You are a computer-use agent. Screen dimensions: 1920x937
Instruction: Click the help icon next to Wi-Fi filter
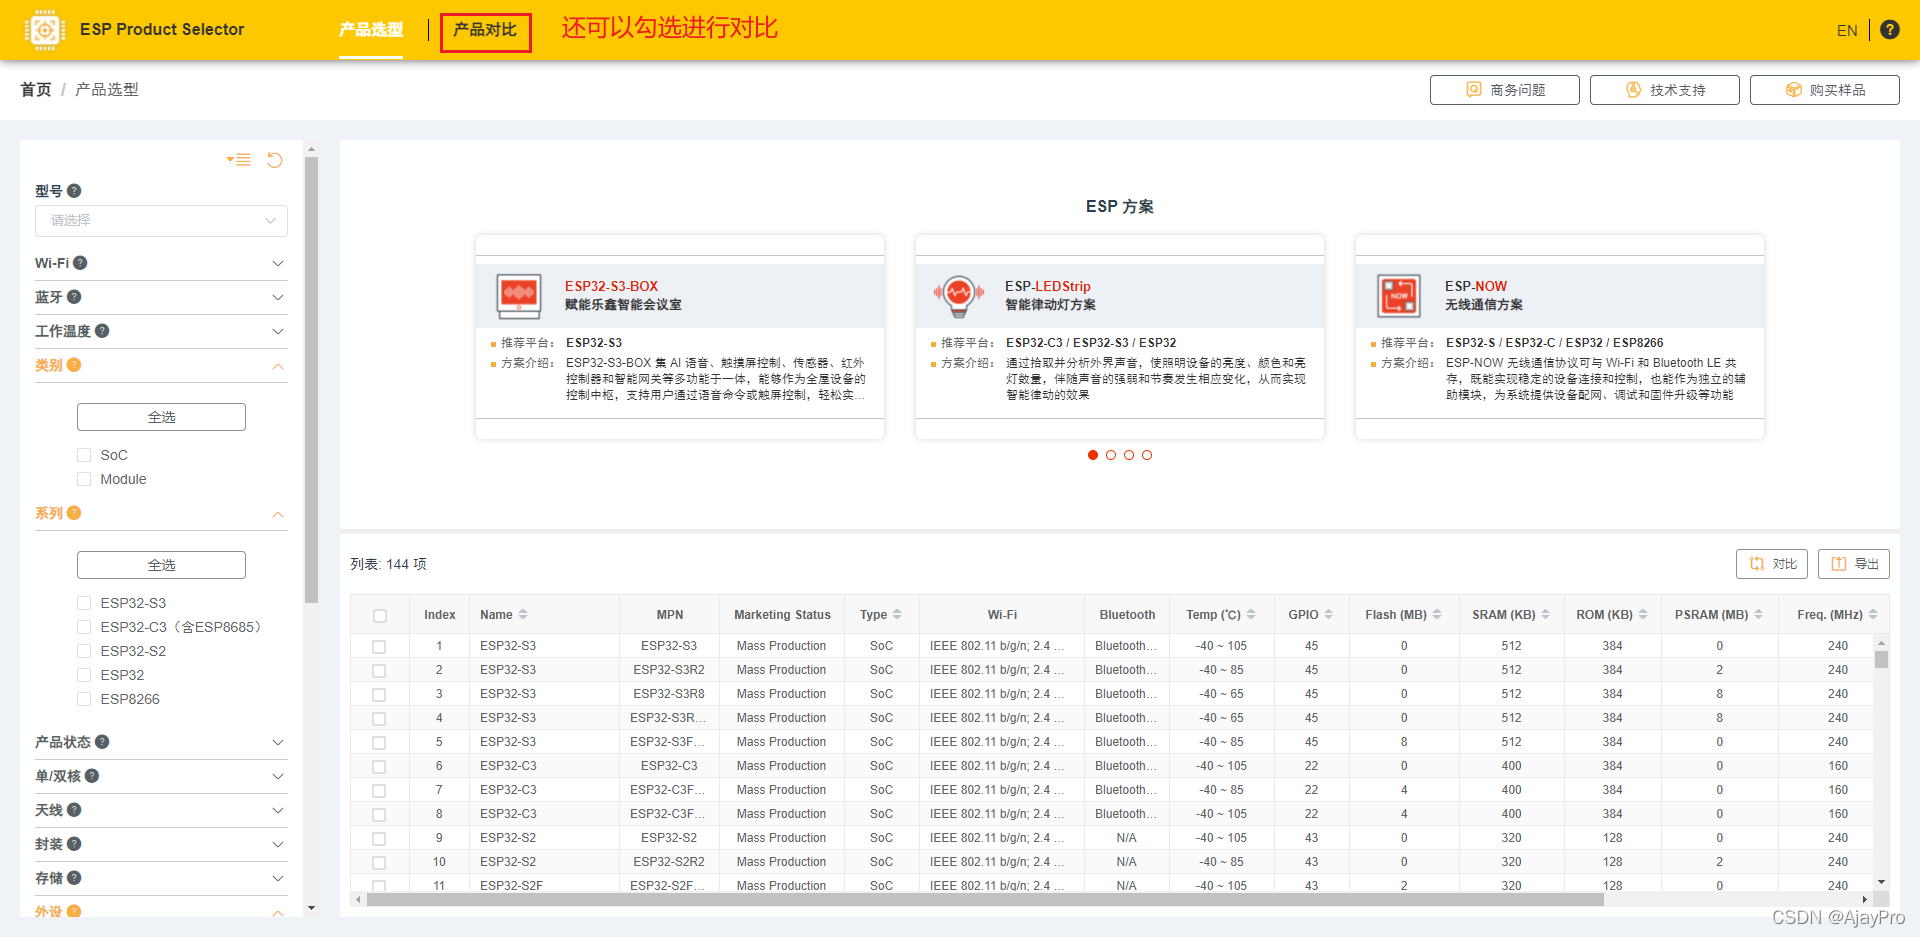tap(80, 263)
